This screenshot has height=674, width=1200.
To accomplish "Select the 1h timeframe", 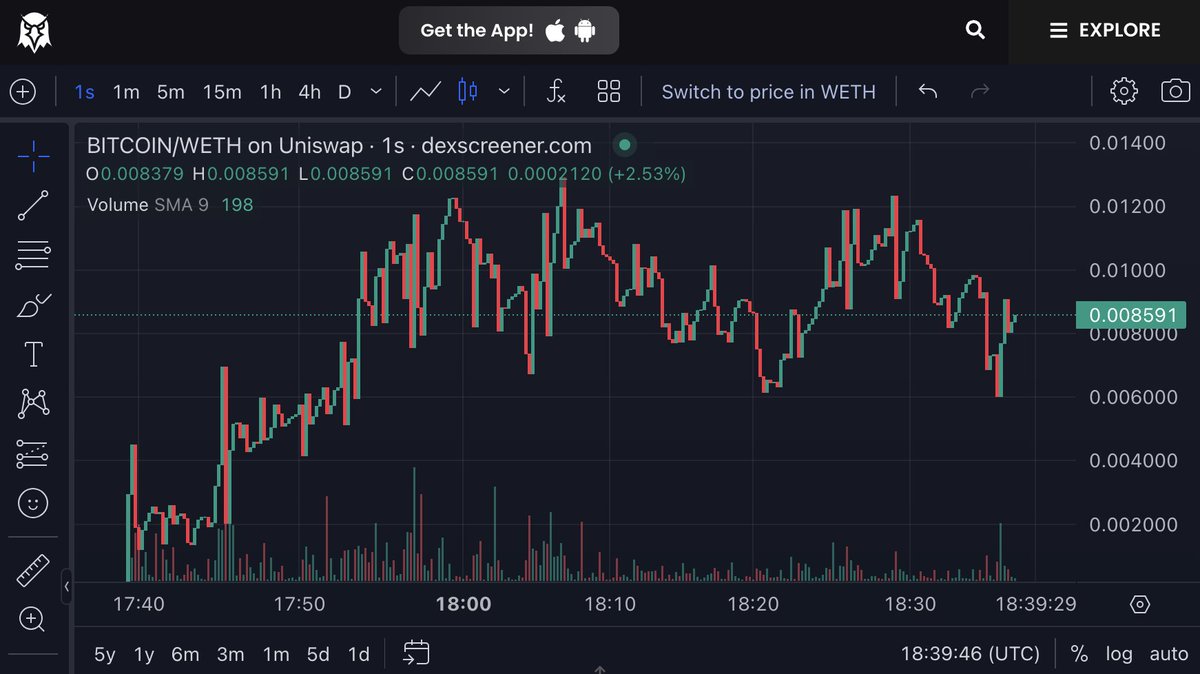I will click(270, 92).
